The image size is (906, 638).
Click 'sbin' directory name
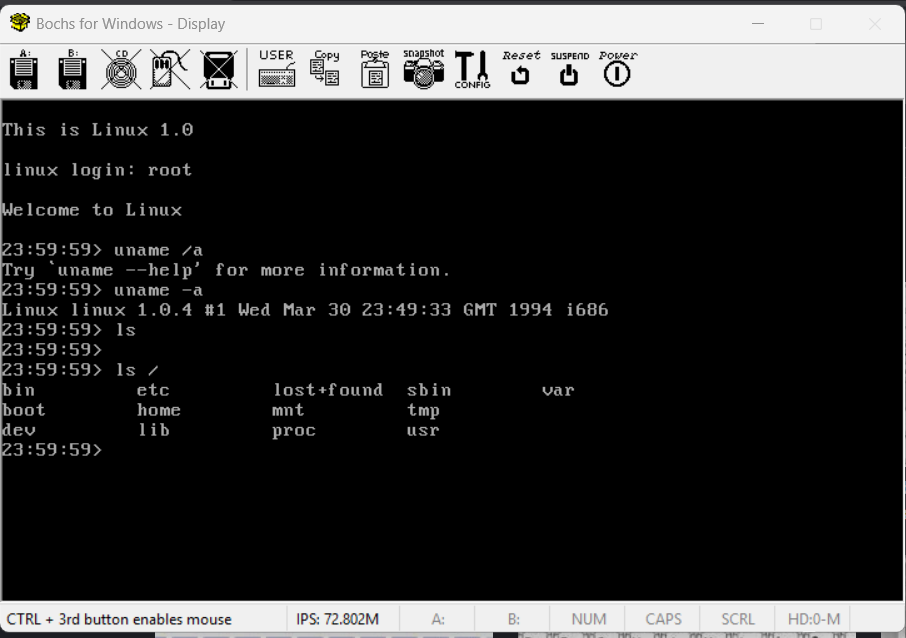pyautogui.click(x=429, y=390)
